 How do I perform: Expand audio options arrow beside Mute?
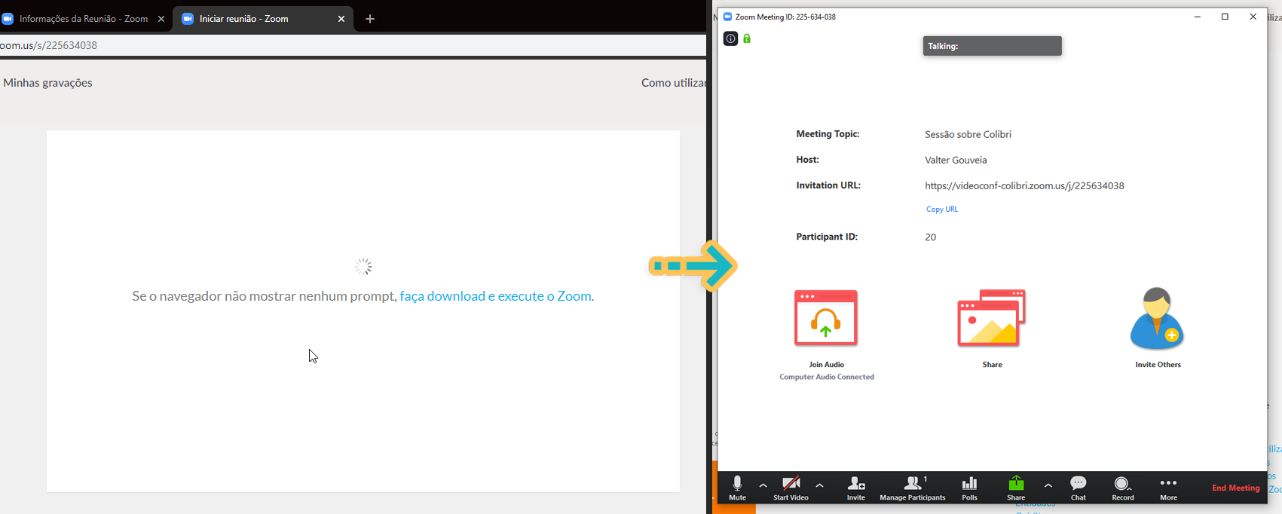tap(763, 486)
